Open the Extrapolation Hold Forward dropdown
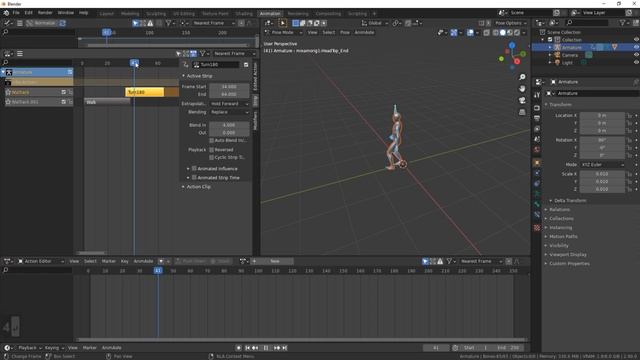Image resolution: width=640 pixels, height=360 pixels. coord(229,104)
